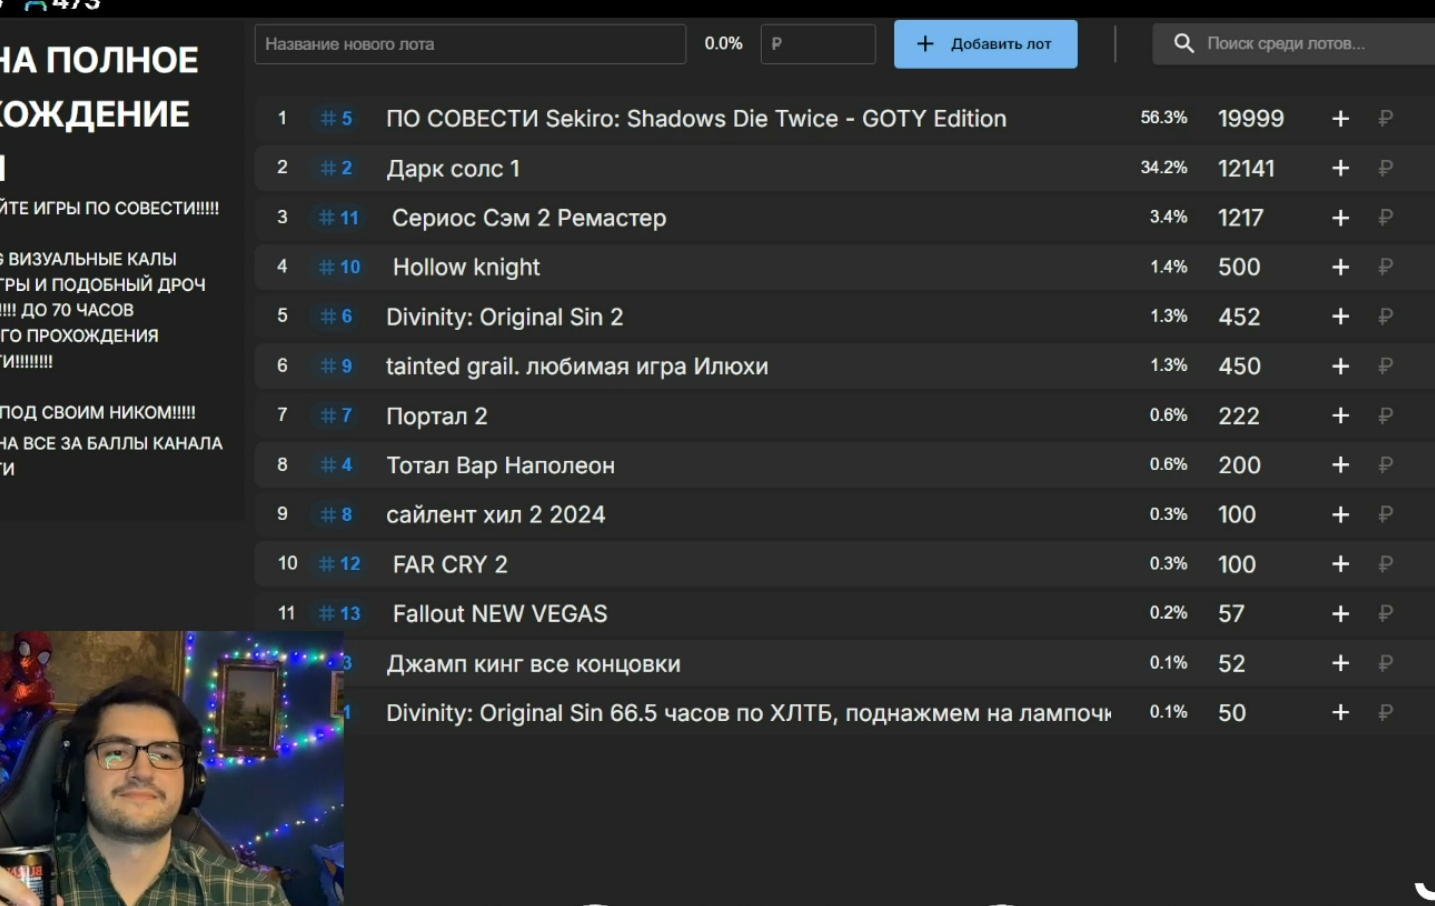Edit the 19999 amount on Sekiro row
Image resolution: width=1435 pixels, height=906 pixels.
pos(1250,119)
